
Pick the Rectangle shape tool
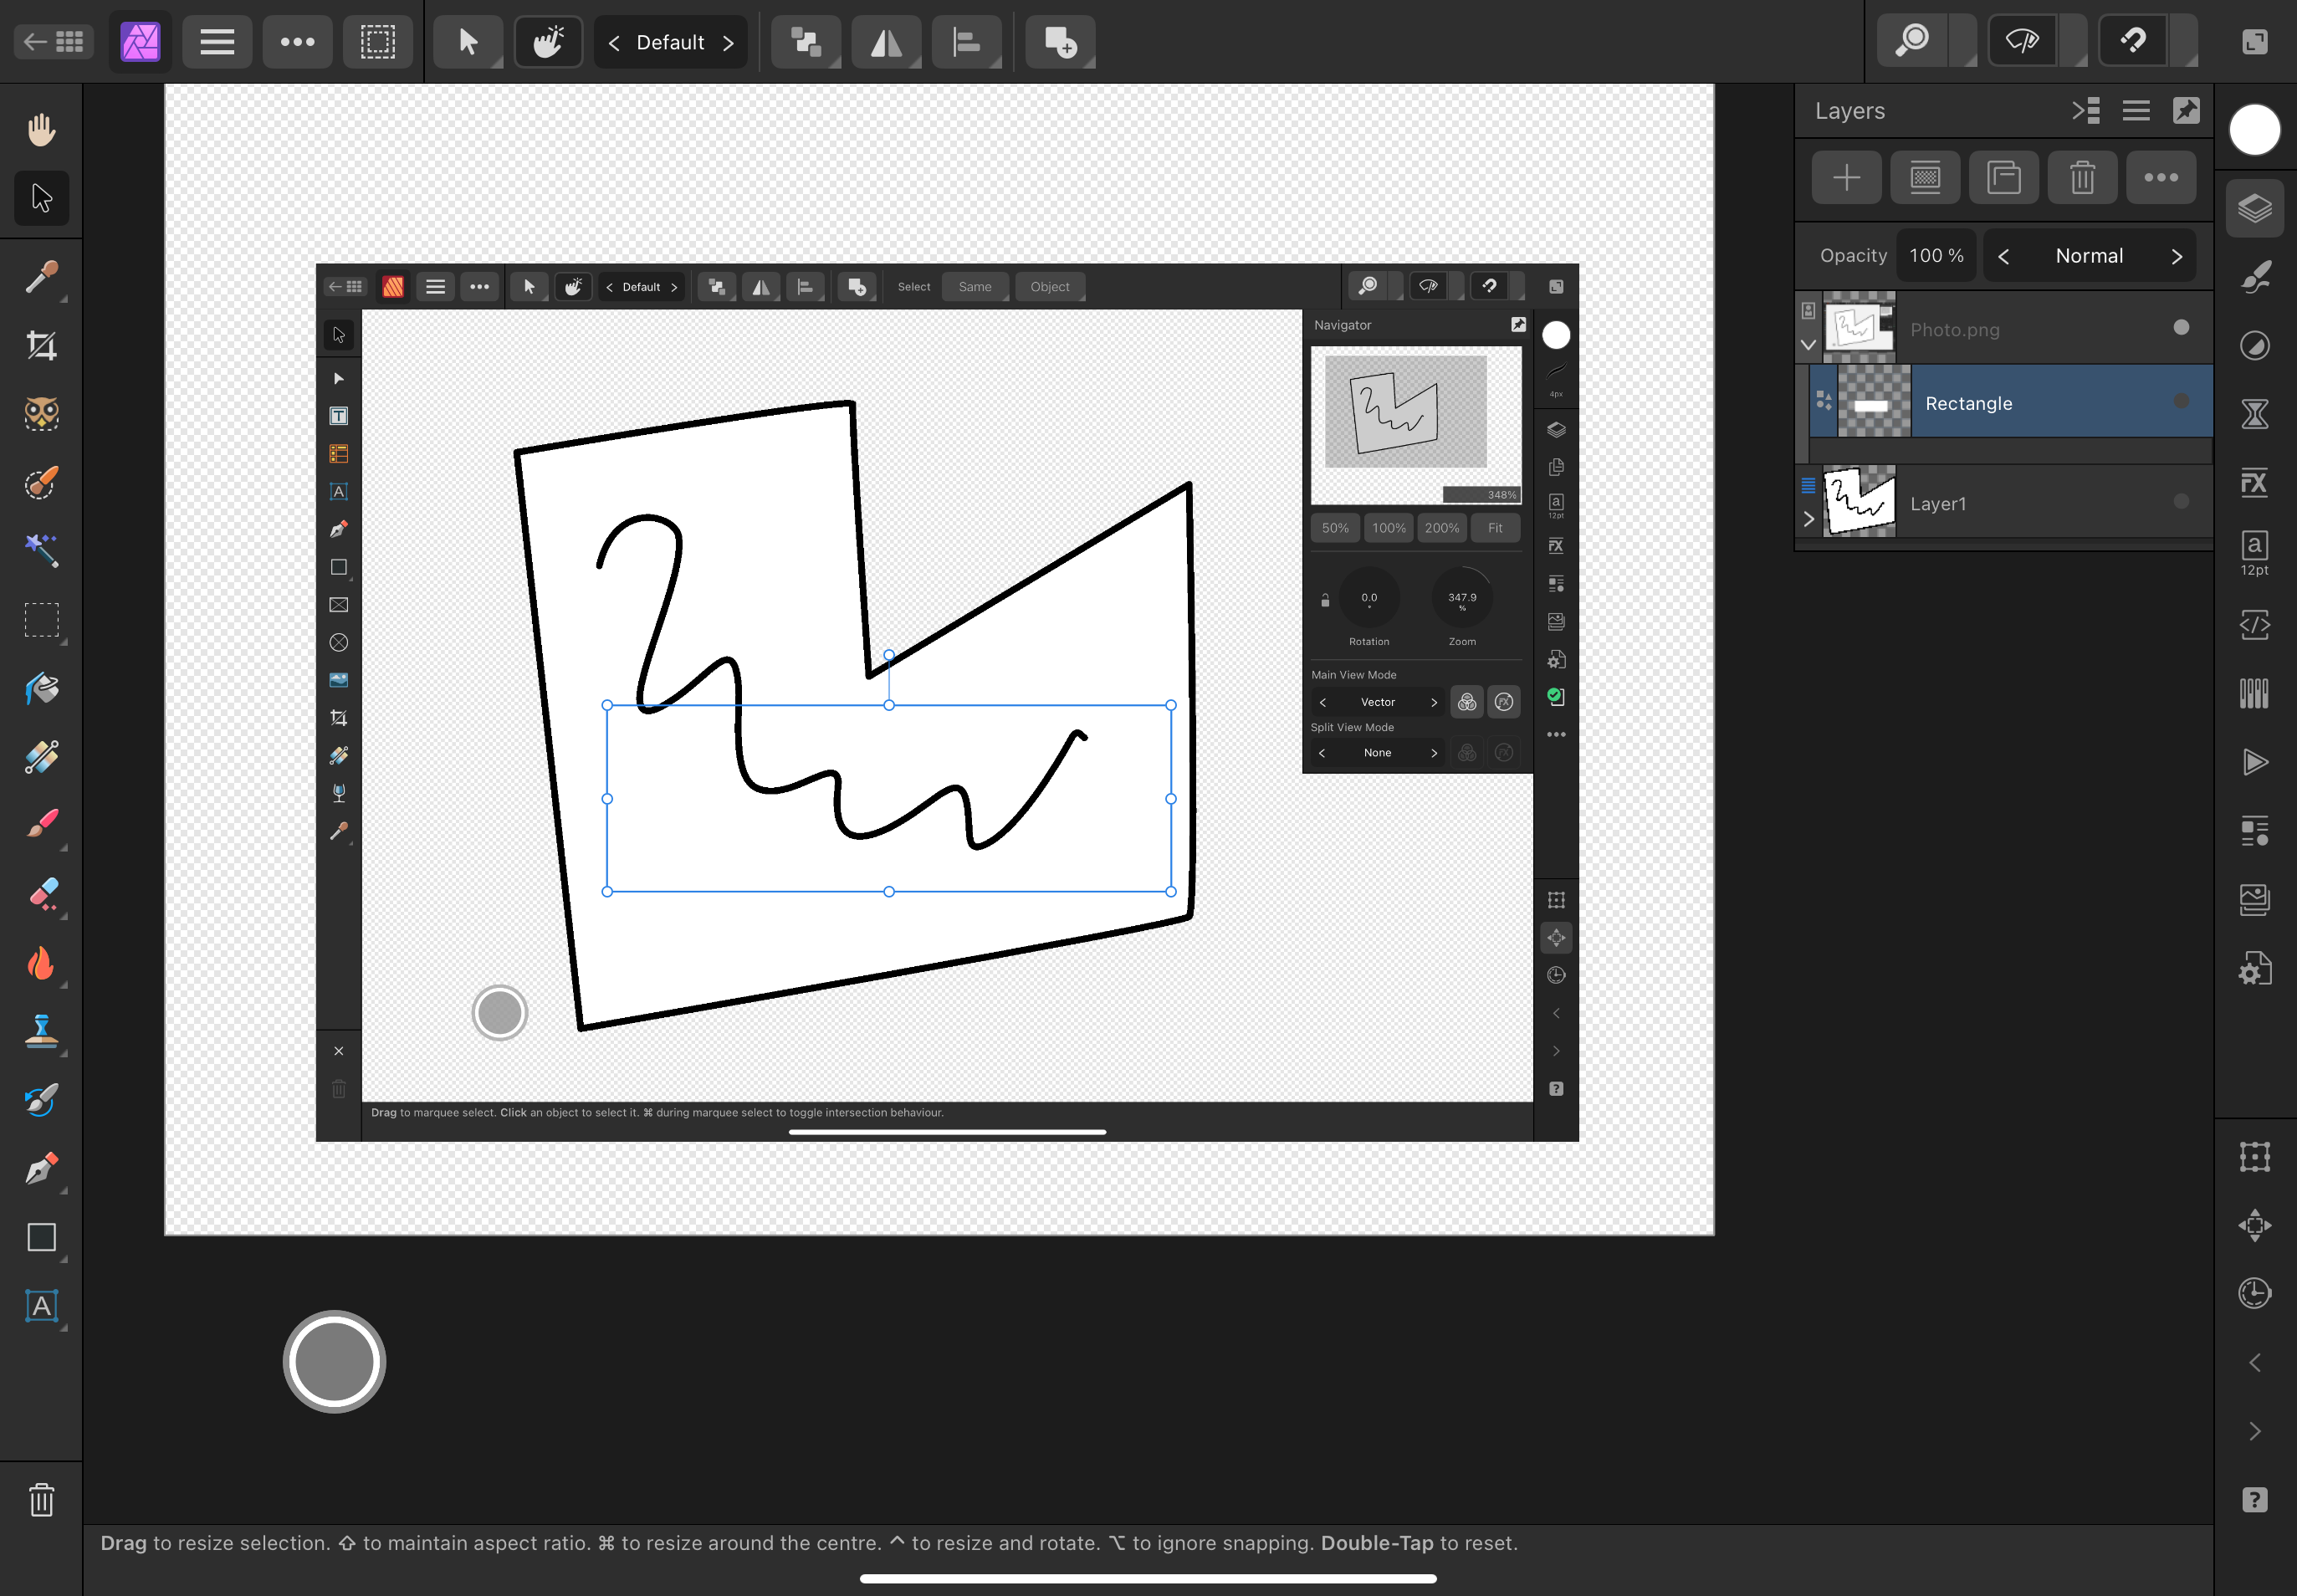tap(41, 1237)
